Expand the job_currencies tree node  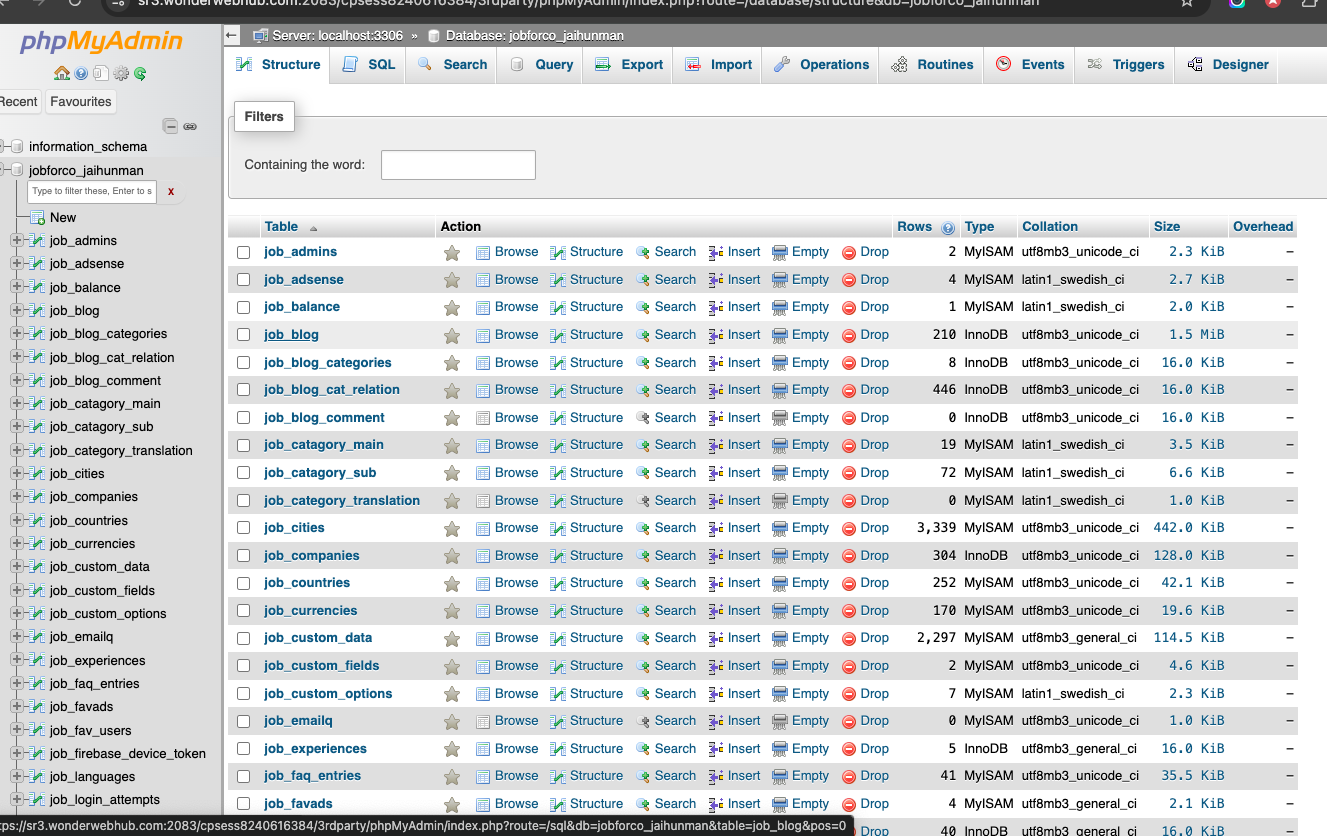(x=16, y=543)
